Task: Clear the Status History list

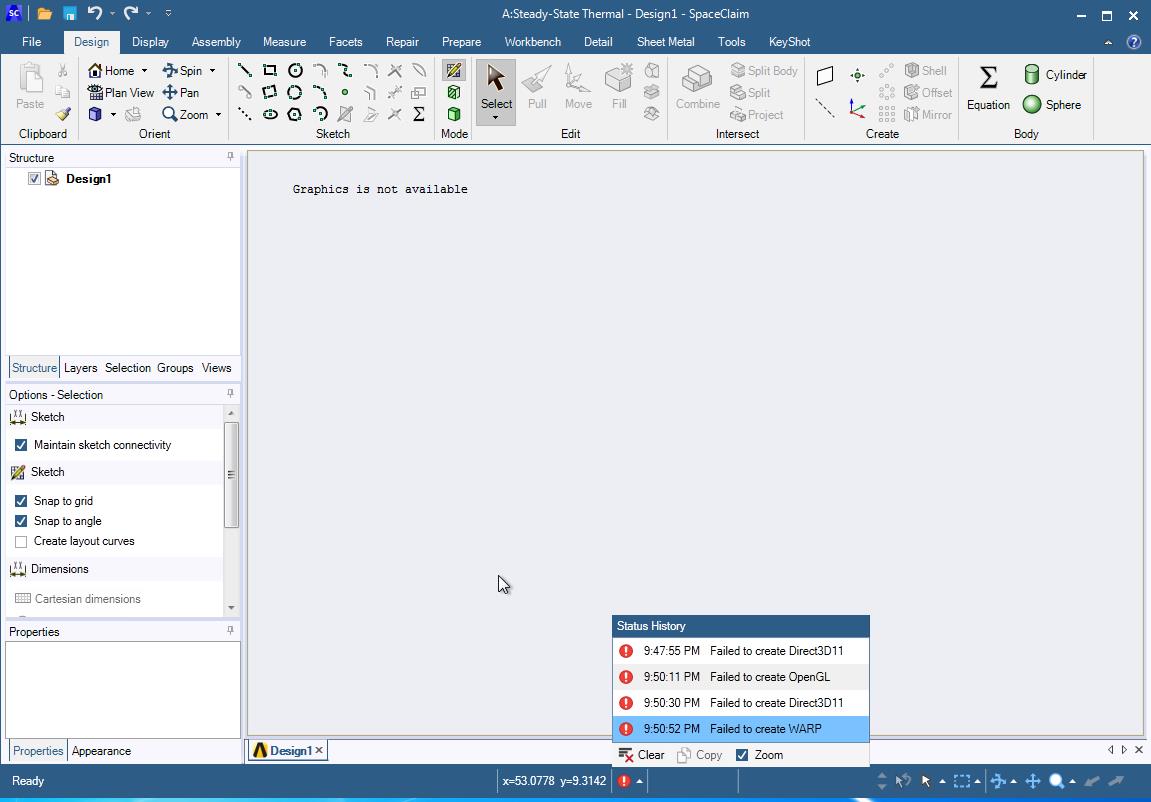Action: (x=642, y=755)
